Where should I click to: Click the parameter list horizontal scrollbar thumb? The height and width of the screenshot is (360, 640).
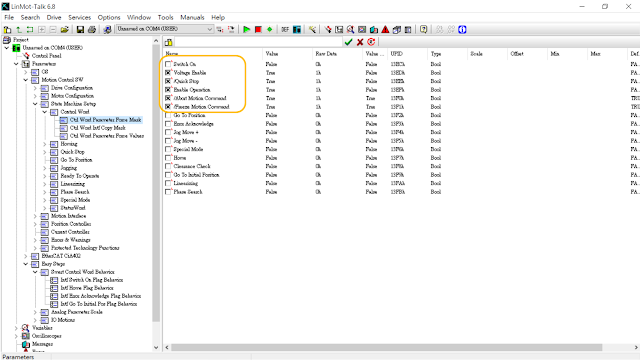pyautogui.click(x=387, y=347)
